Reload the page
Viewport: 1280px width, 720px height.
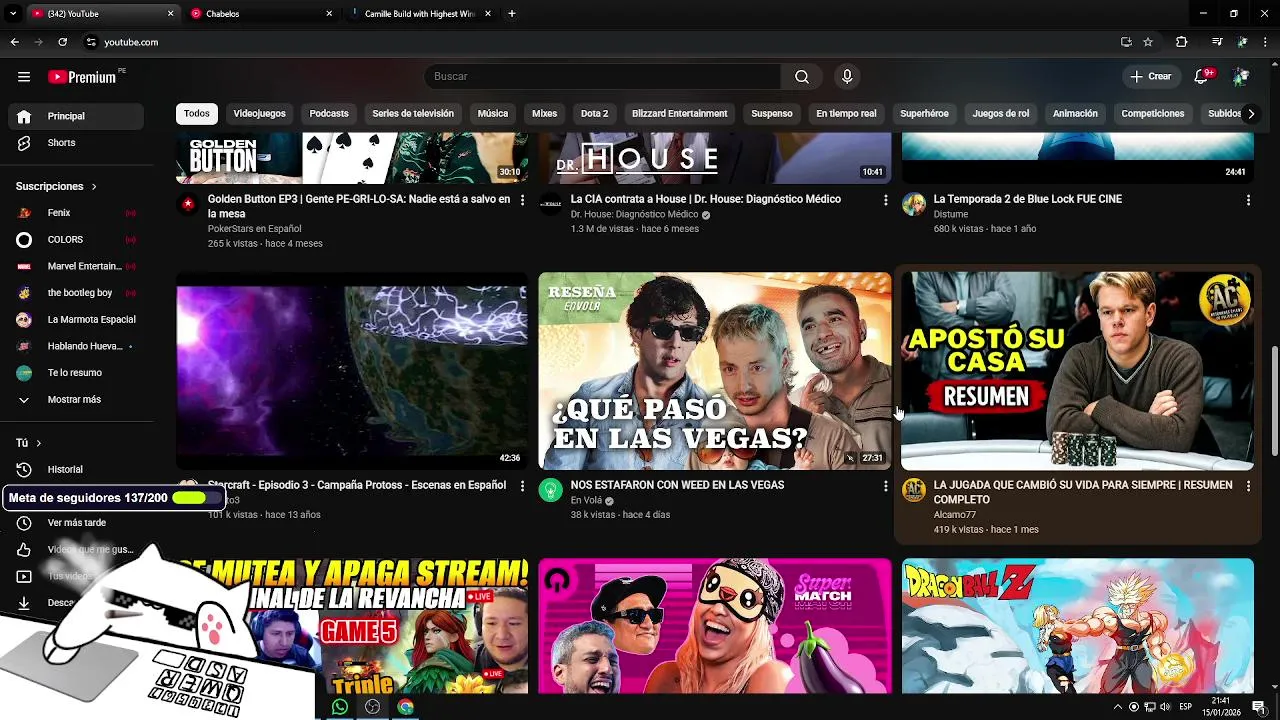pyautogui.click(x=62, y=42)
